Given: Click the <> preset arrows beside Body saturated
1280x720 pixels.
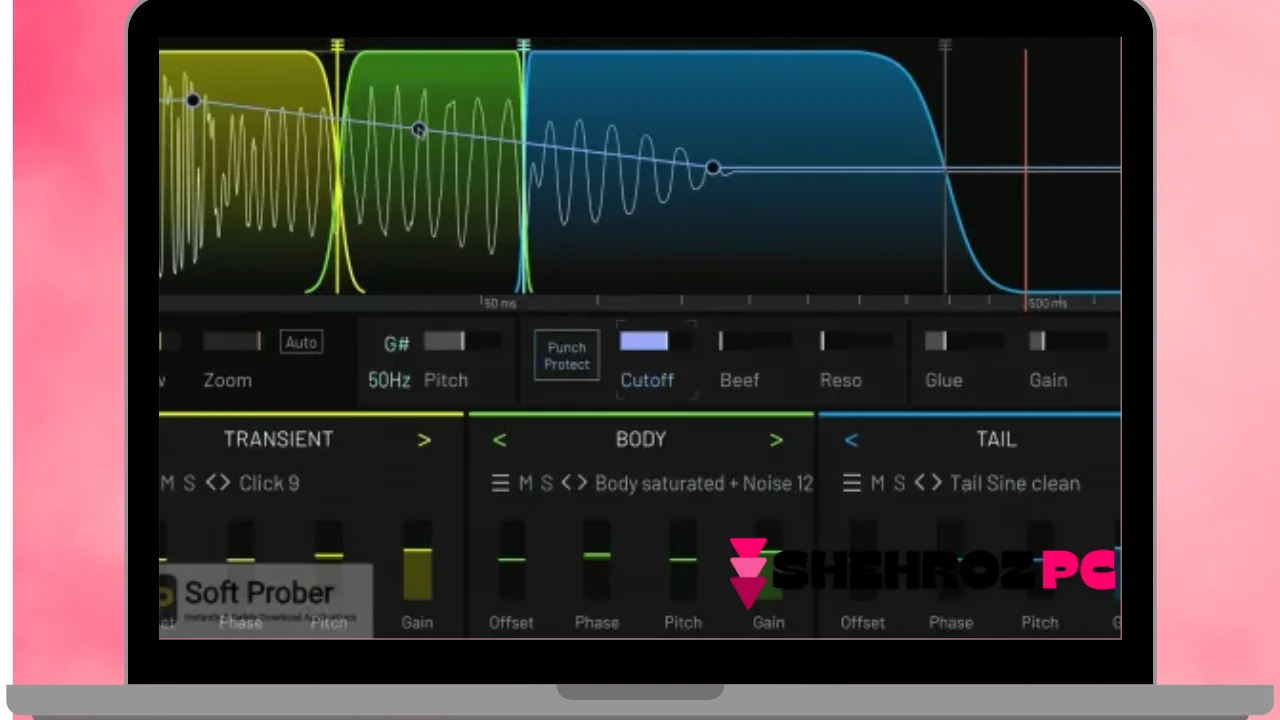Looking at the screenshot, I should point(574,484).
